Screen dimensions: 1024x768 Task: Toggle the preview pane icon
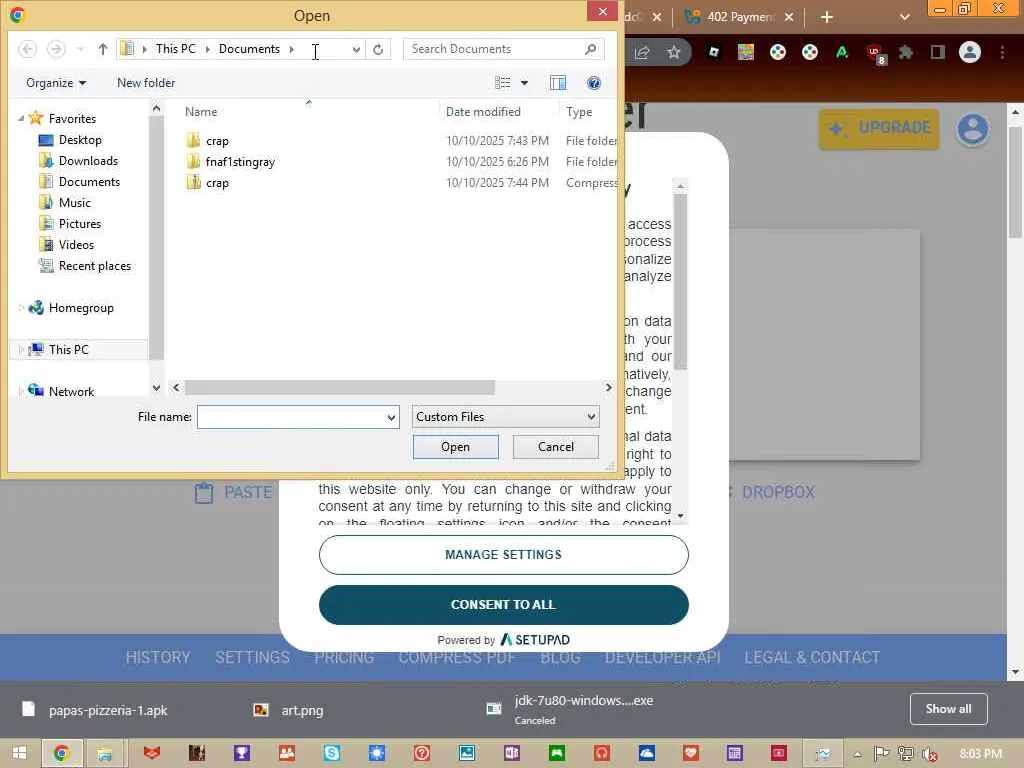[558, 83]
